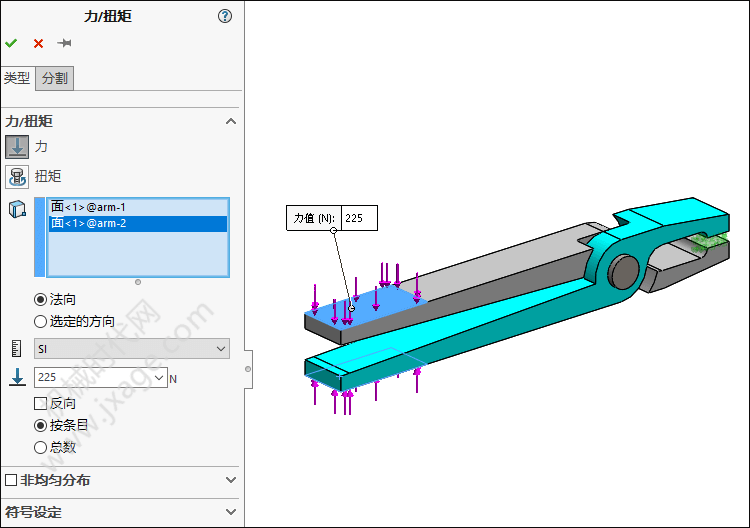Screen dimensions: 750x528
Task: Select the Torque (扭矩) load icon
Action: pyautogui.click(x=17, y=176)
